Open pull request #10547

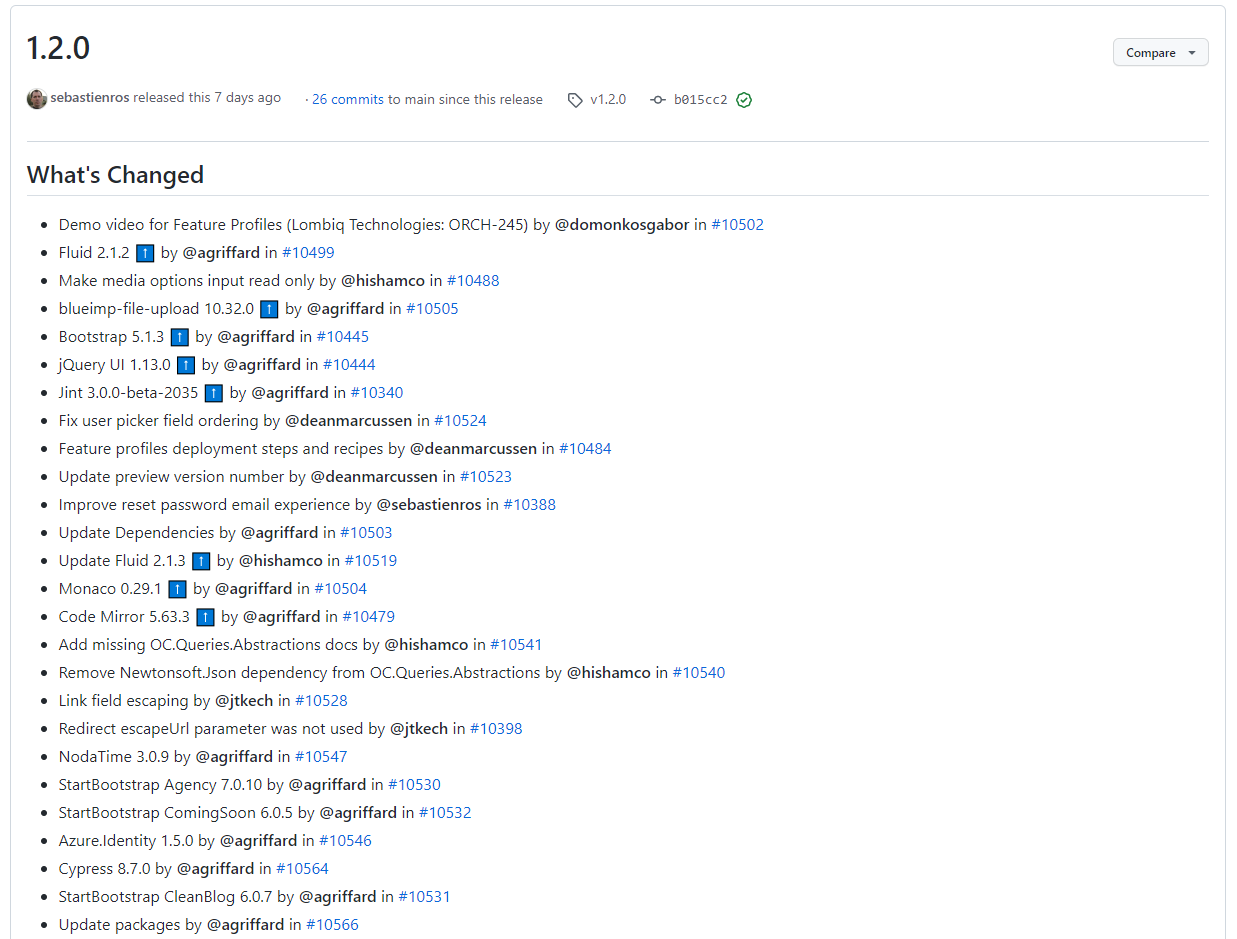(321, 757)
